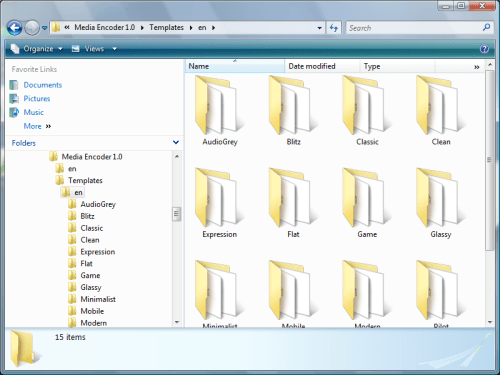500x375 pixels.
Task: Select the Mobile folder icon in file view
Action: tap(293, 290)
